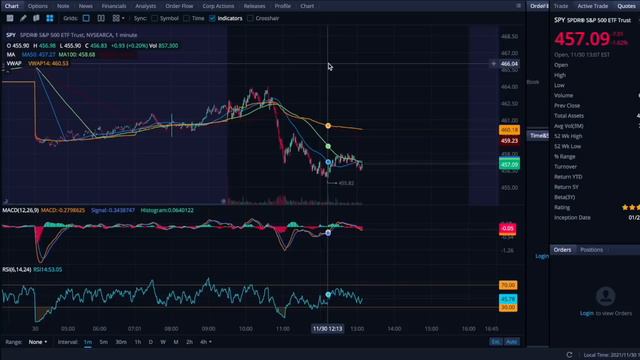The height and width of the screenshot is (360, 640).
Task: Click the 457.09 green price tag
Action: point(509,164)
